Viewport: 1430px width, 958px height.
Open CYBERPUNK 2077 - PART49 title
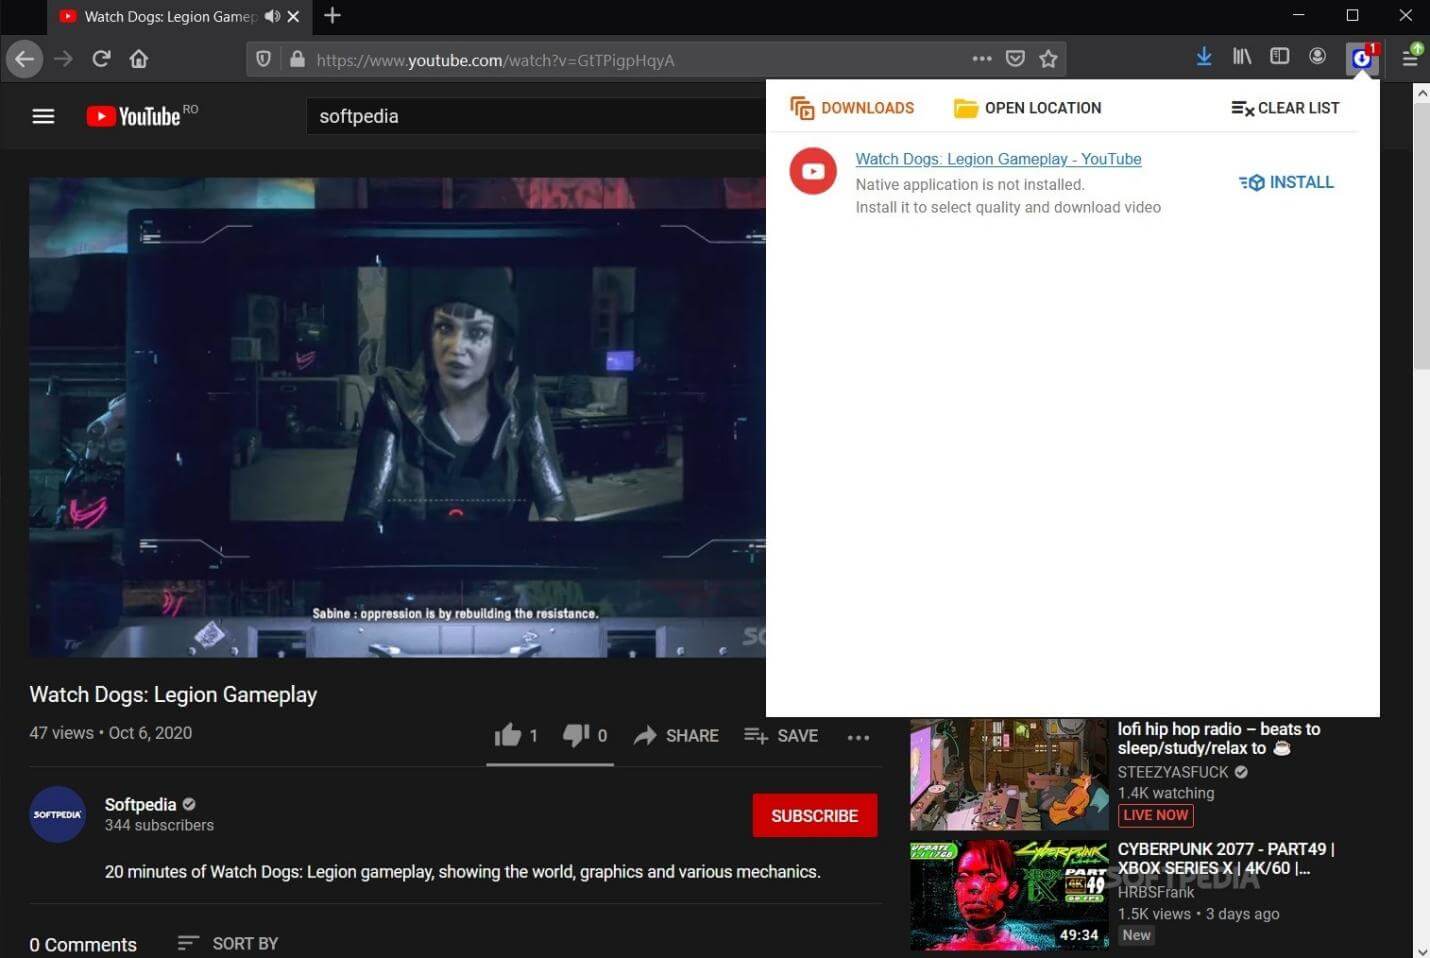click(x=1226, y=858)
